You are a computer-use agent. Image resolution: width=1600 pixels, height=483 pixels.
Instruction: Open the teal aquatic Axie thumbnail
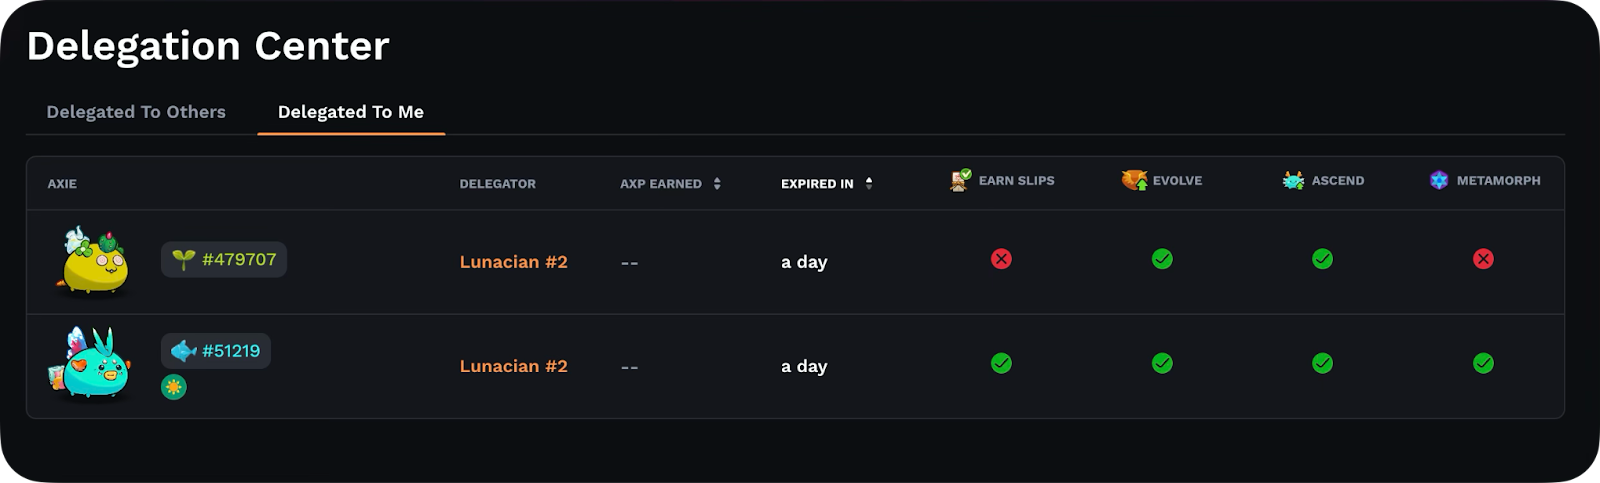90,365
